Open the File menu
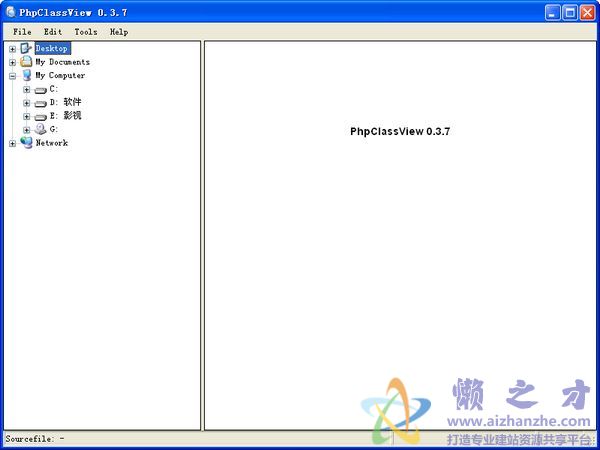 [22, 32]
